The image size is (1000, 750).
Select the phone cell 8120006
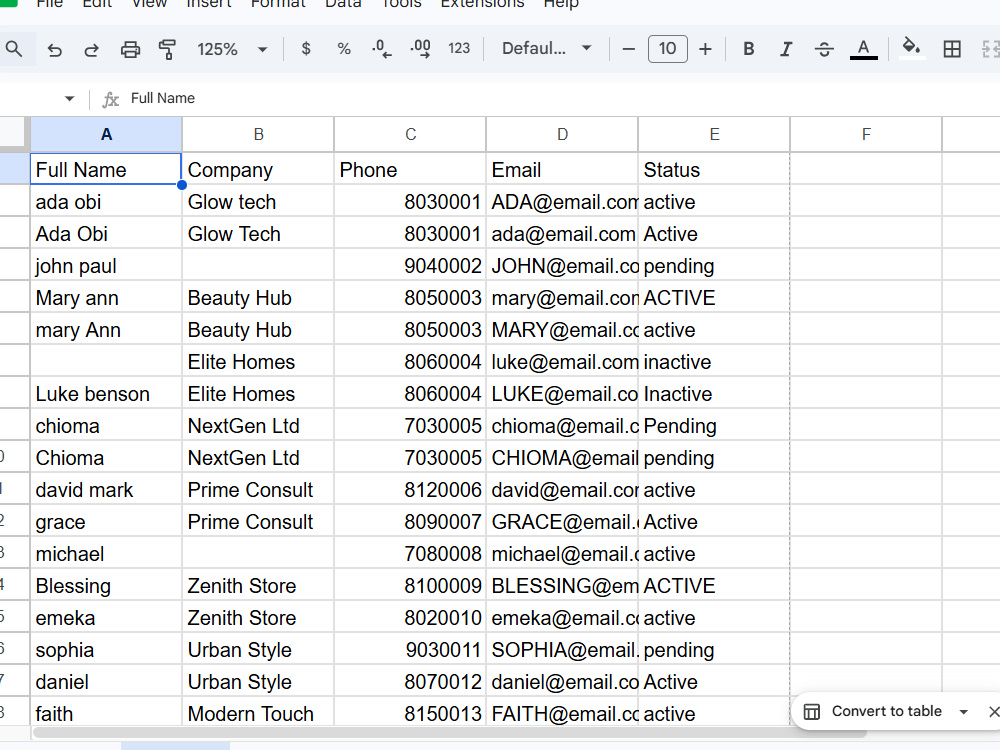tap(410, 489)
